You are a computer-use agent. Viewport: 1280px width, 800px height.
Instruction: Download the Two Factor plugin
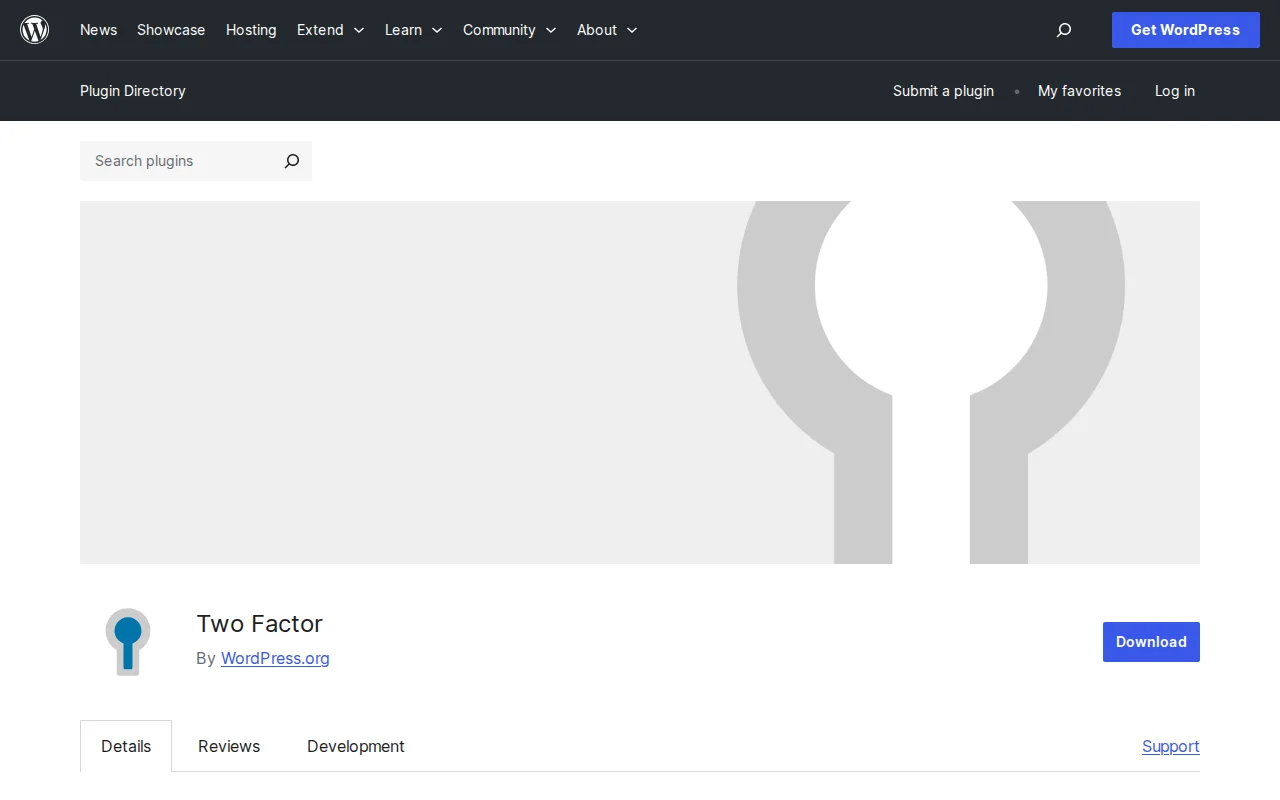point(1150,641)
